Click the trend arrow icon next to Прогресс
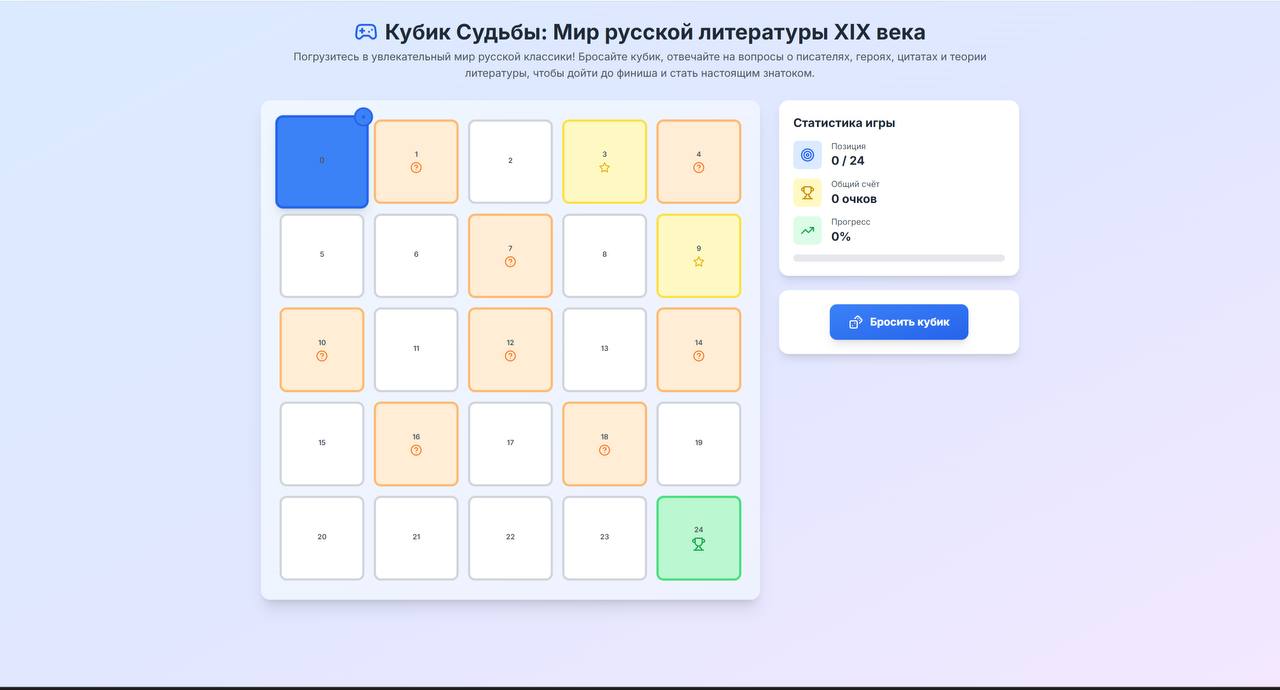Image resolution: width=1280 pixels, height=690 pixels. [807, 231]
